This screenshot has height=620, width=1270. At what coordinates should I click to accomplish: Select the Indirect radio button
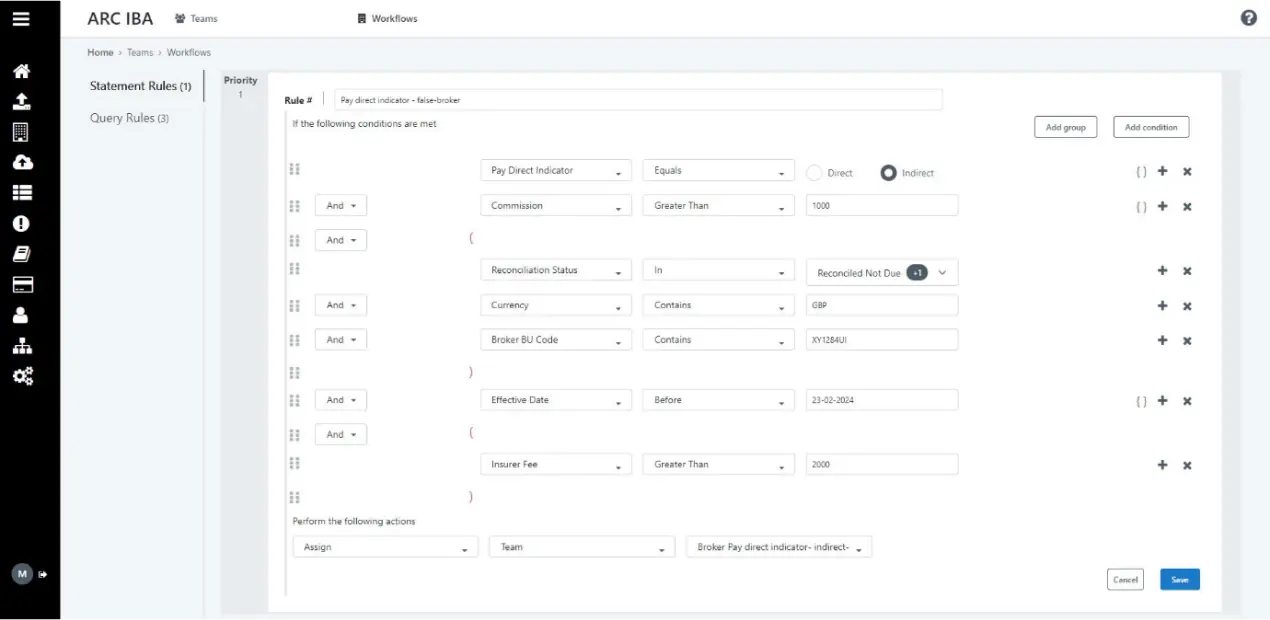coord(887,171)
